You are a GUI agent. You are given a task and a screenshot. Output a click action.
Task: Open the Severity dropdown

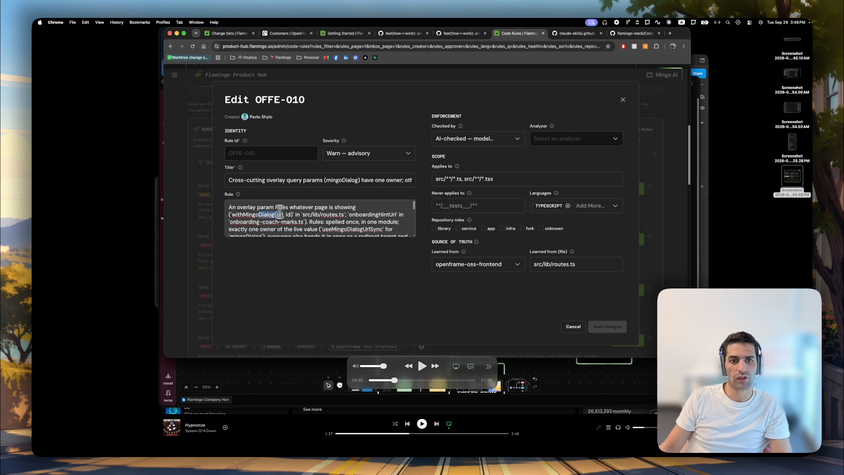point(369,153)
